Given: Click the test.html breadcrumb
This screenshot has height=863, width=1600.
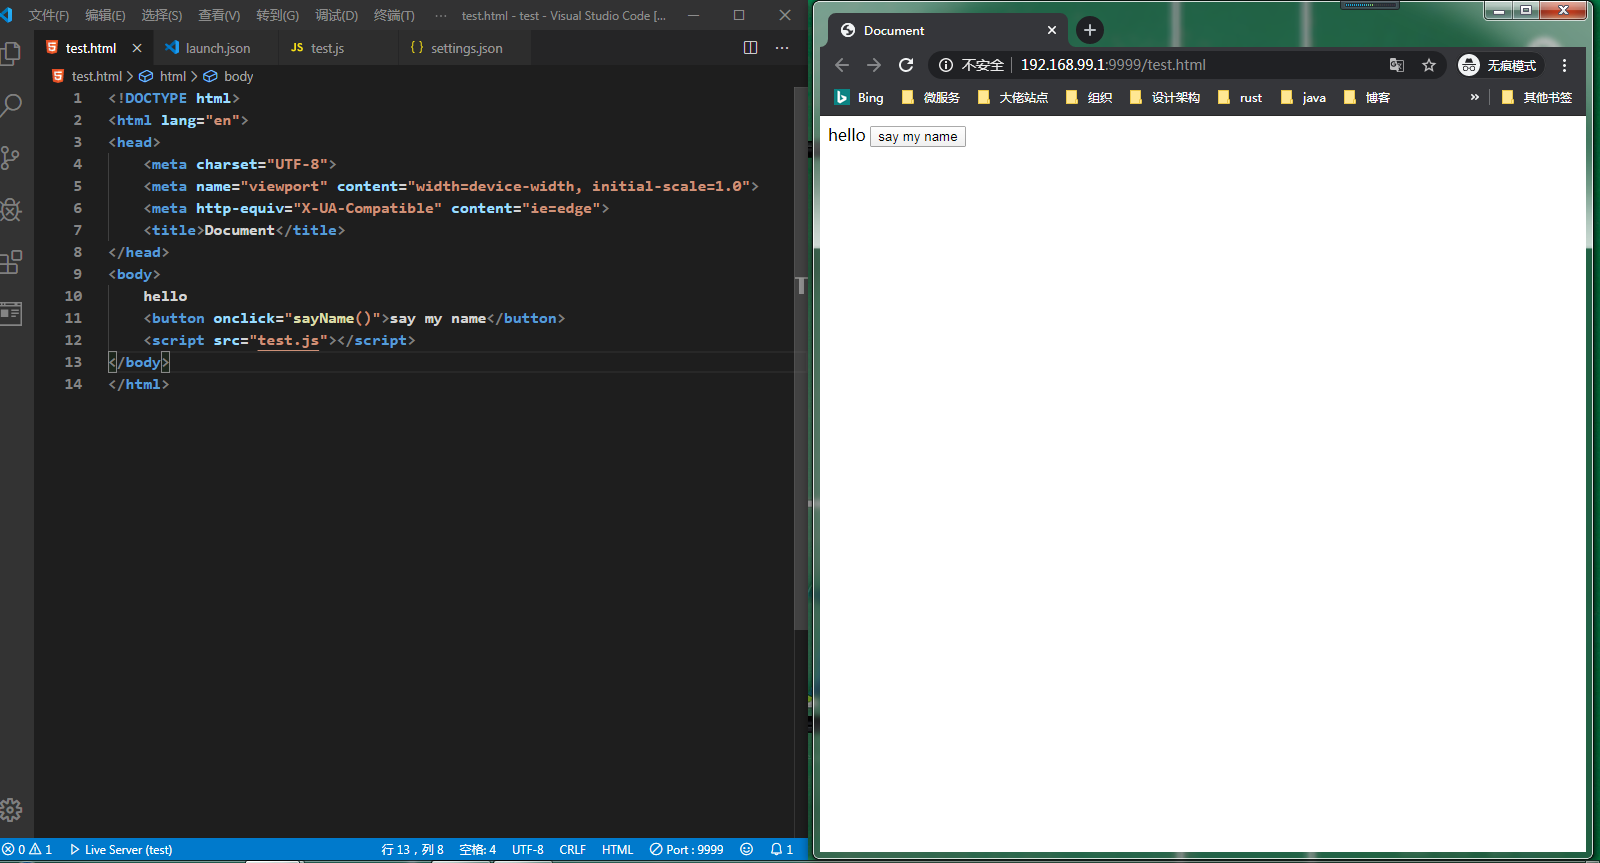Looking at the screenshot, I should tap(88, 76).
